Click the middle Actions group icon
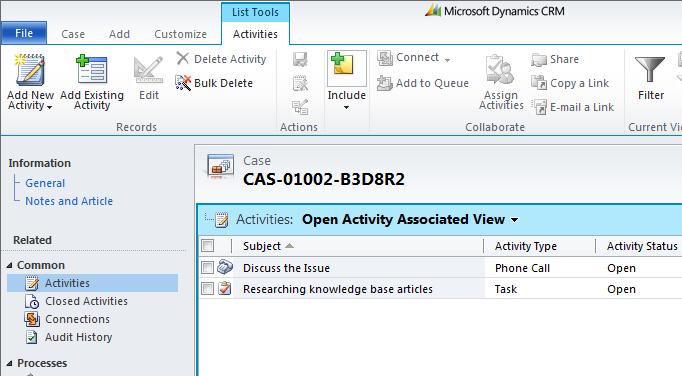Screen dimensions: 682x376 point(300,83)
